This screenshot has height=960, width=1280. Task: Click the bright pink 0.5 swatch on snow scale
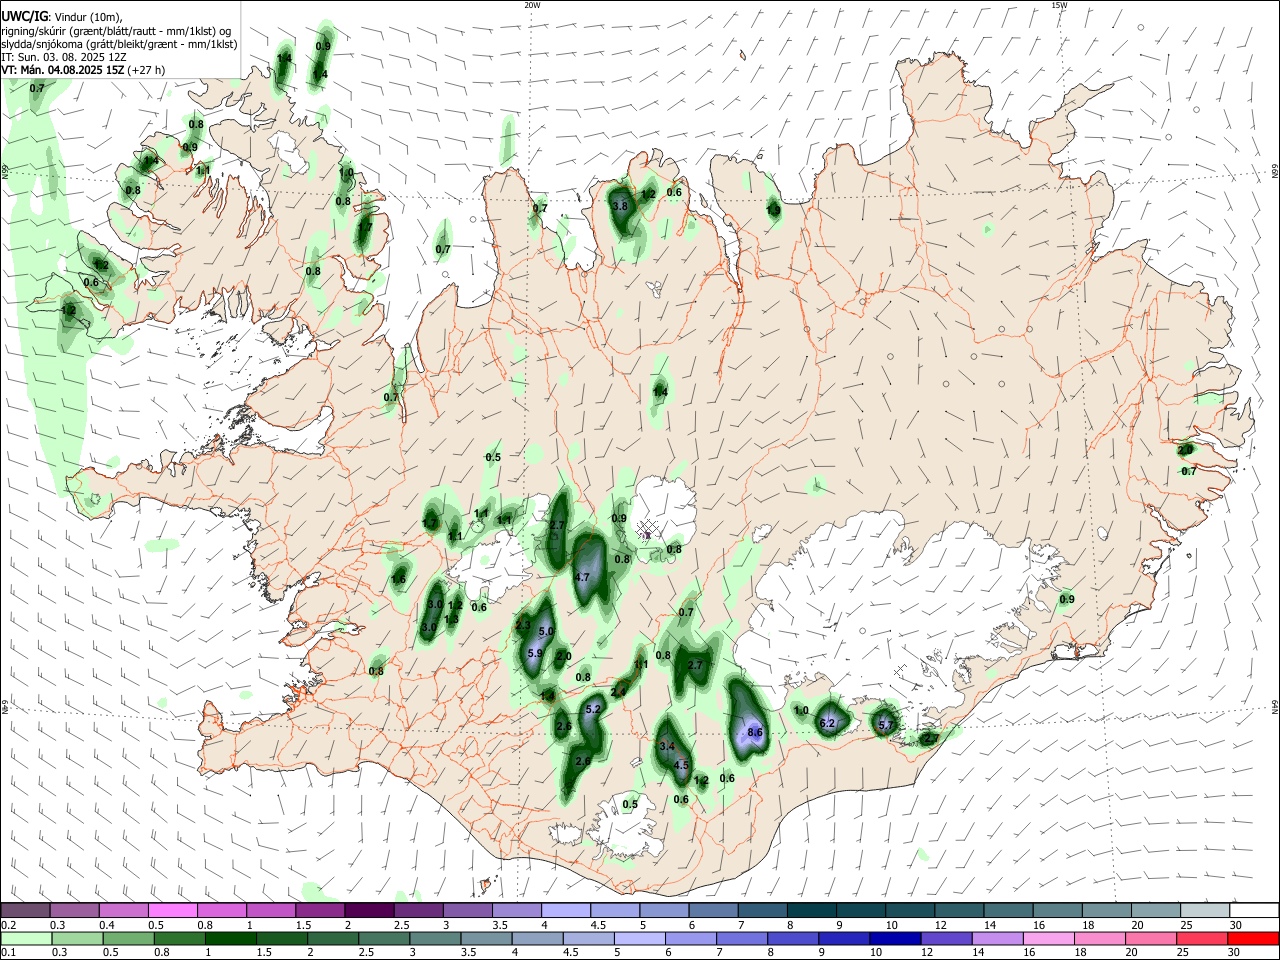pos(172,910)
